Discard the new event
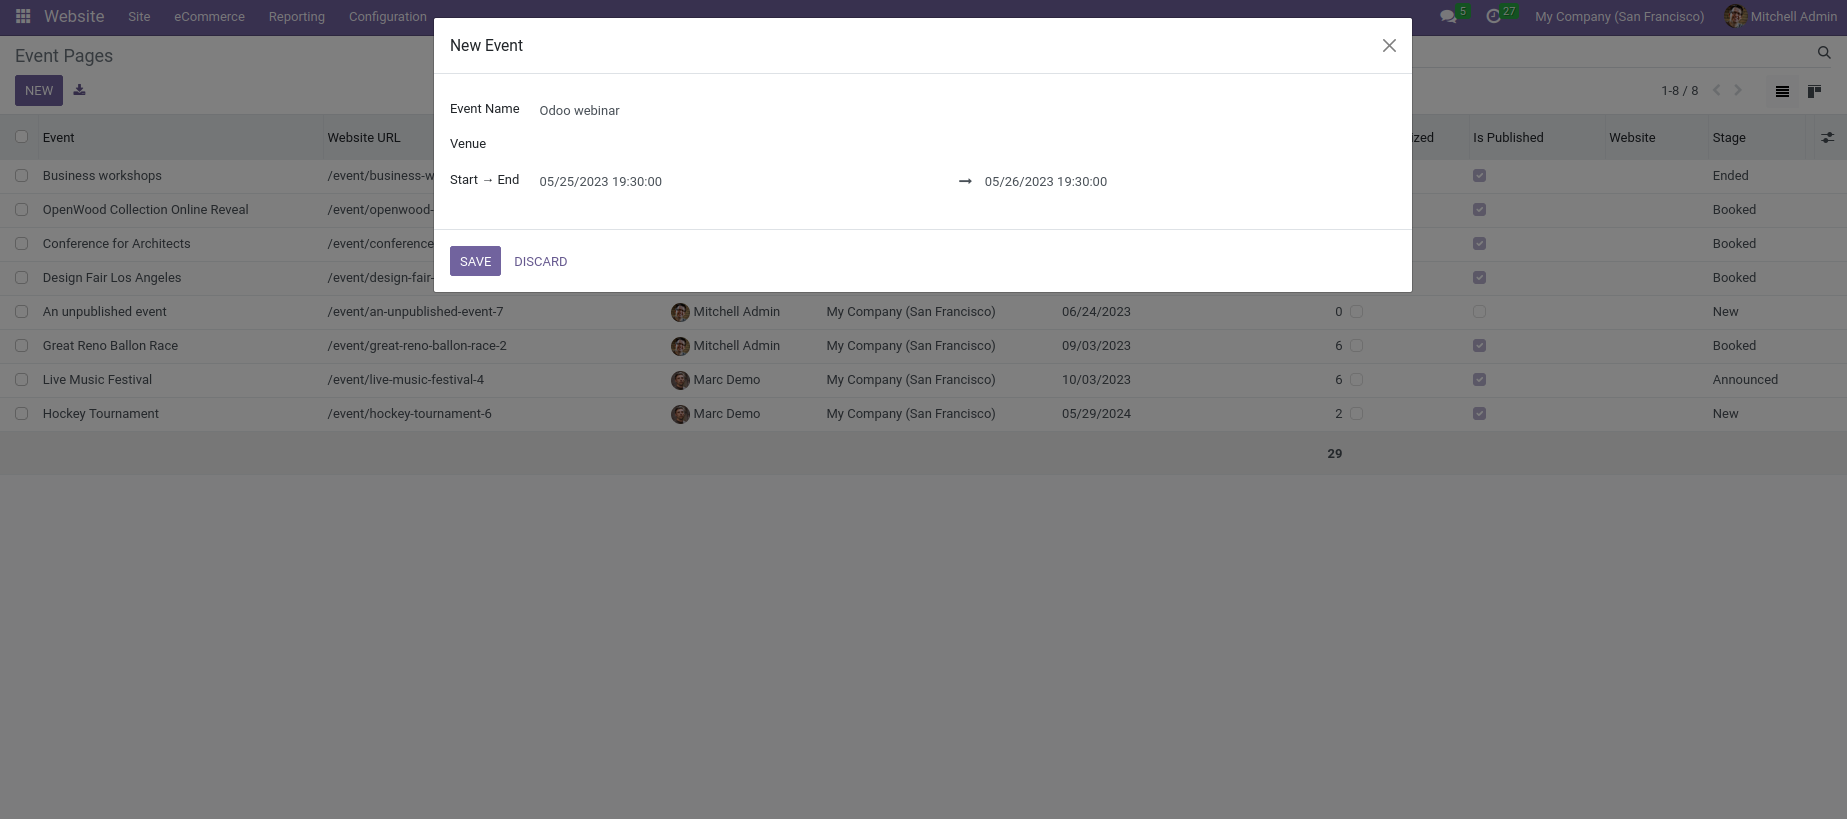This screenshot has width=1847, height=819. point(540,261)
